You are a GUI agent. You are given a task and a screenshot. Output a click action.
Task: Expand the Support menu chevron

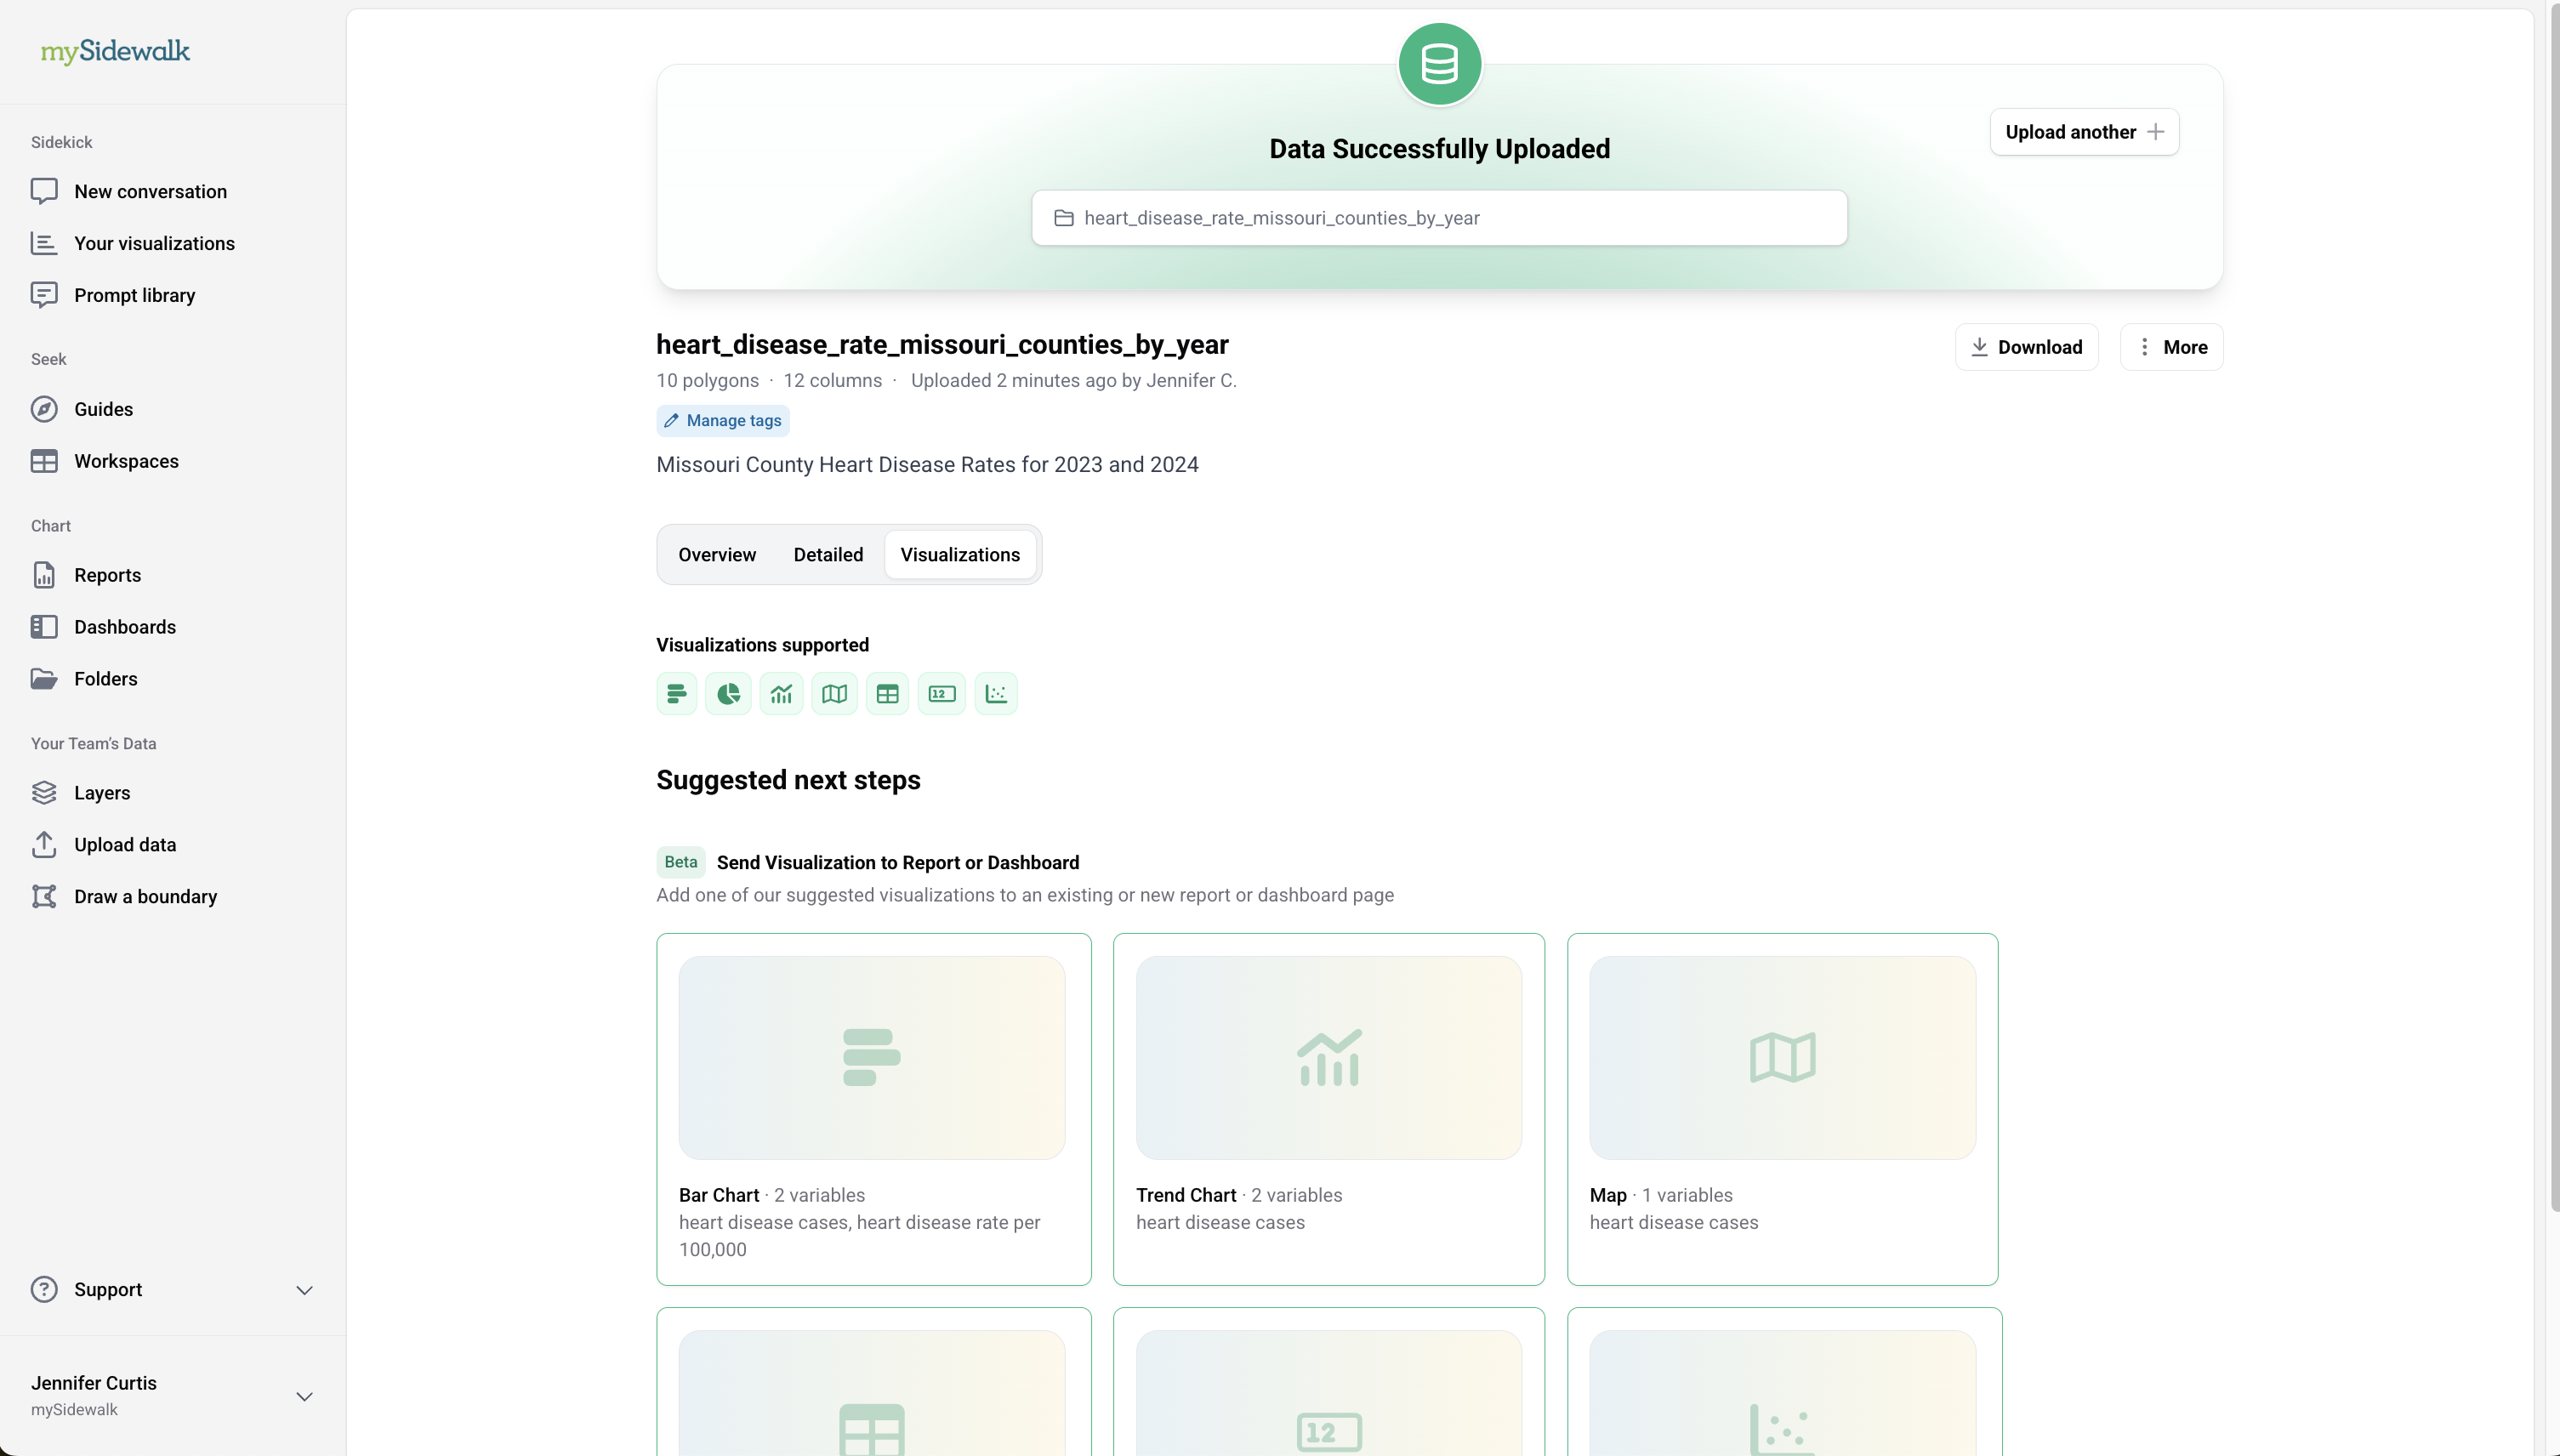point(305,1290)
